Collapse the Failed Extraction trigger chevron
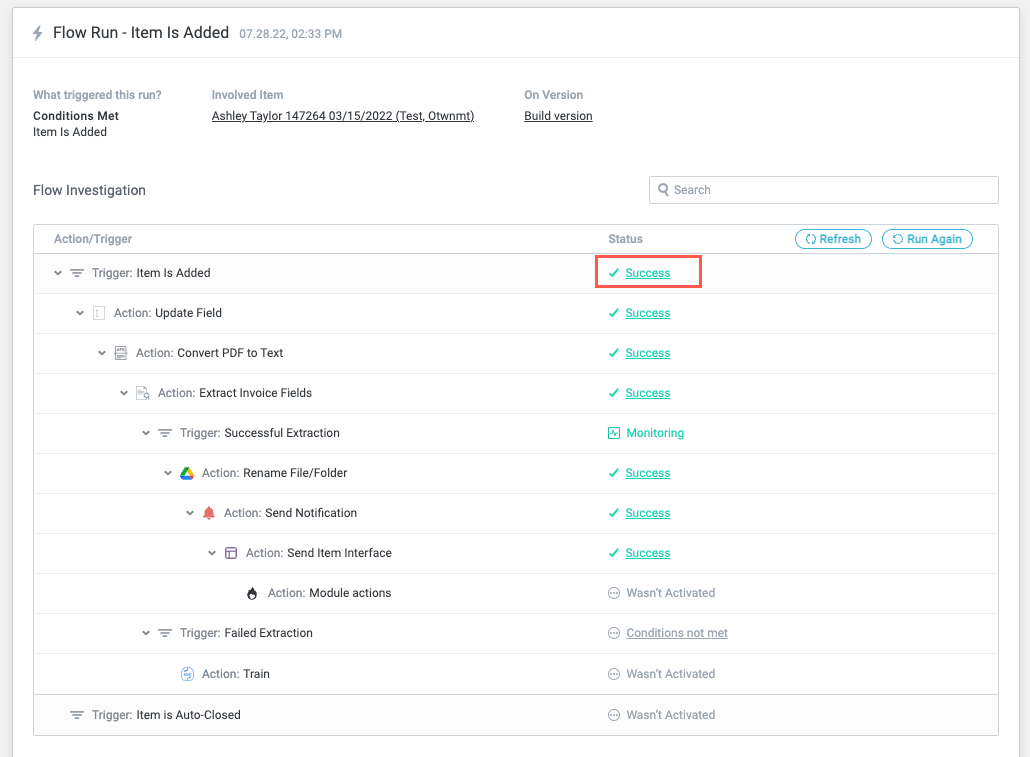 click(146, 633)
